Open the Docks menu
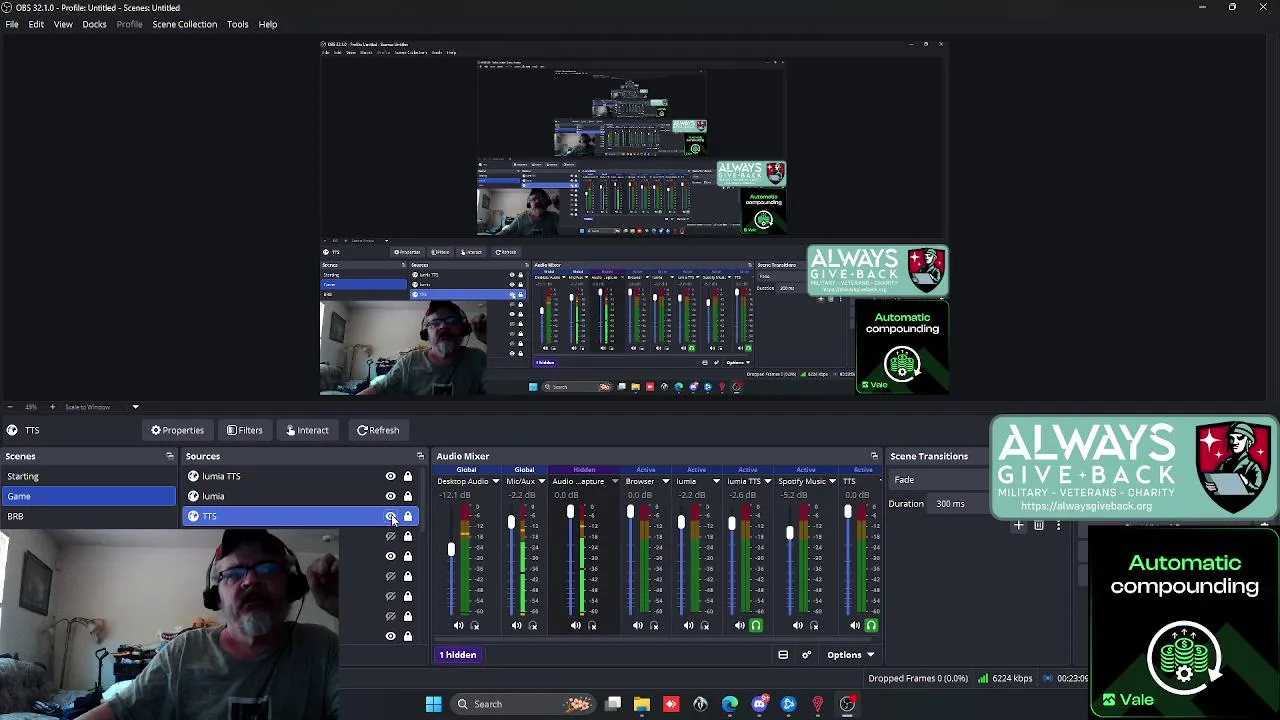 coord(94,24)
